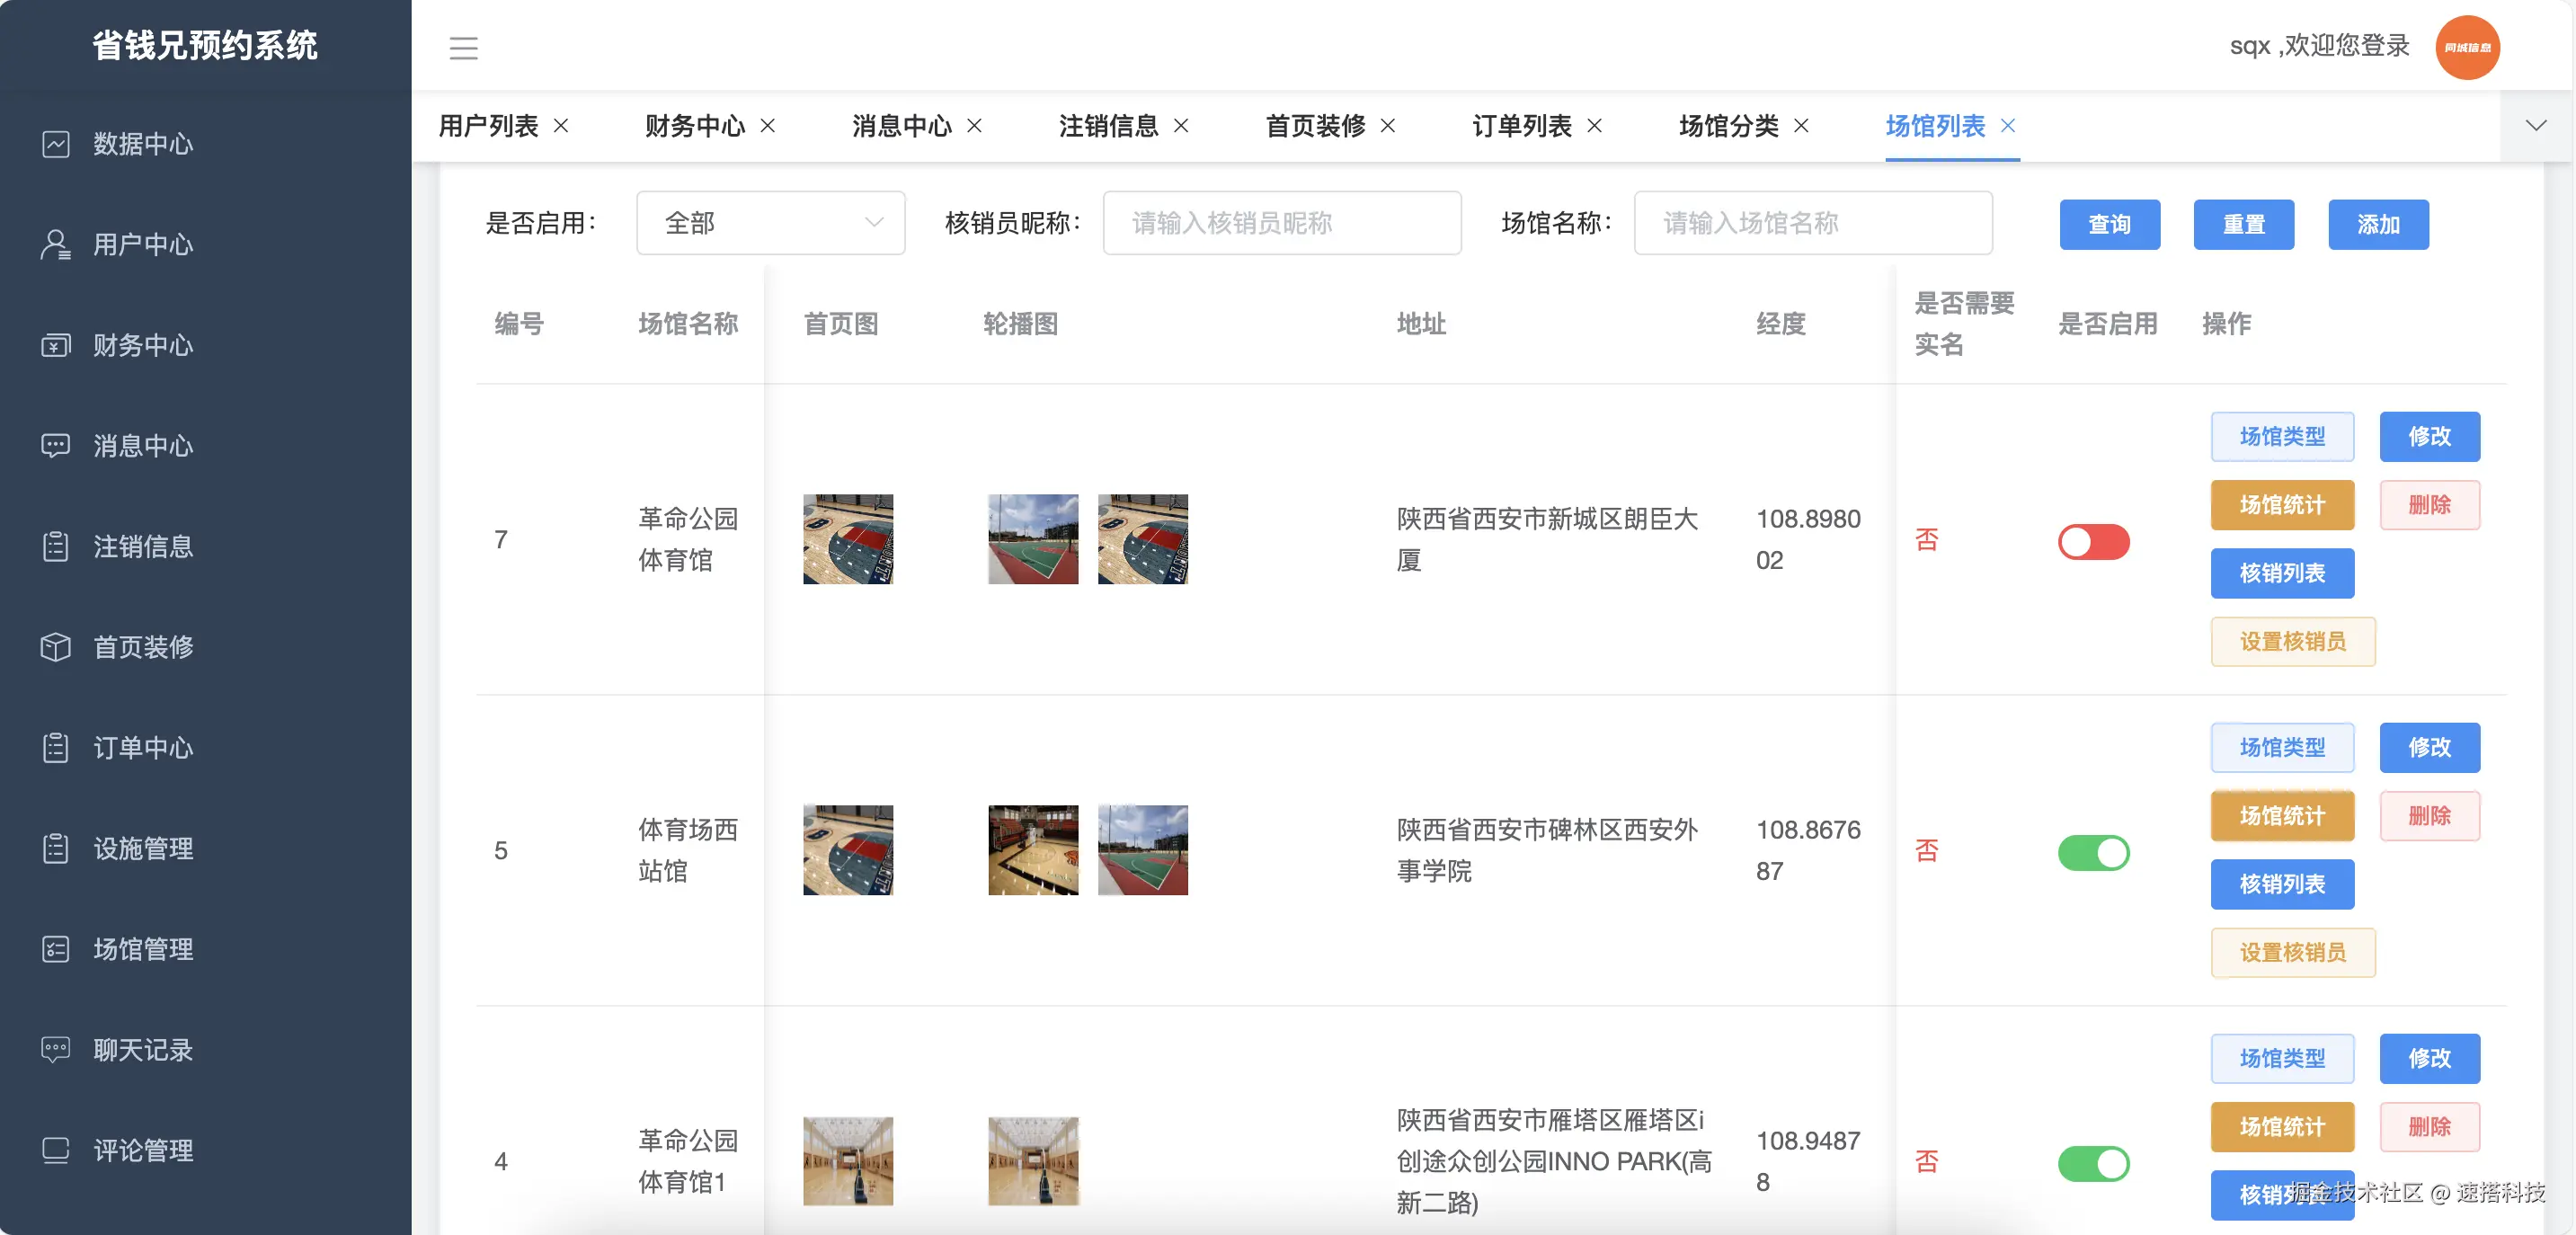The width and height of the screenshot is (2576, 1235).
Task: Click the user avatar at top right
Action: coord(2467,46)
